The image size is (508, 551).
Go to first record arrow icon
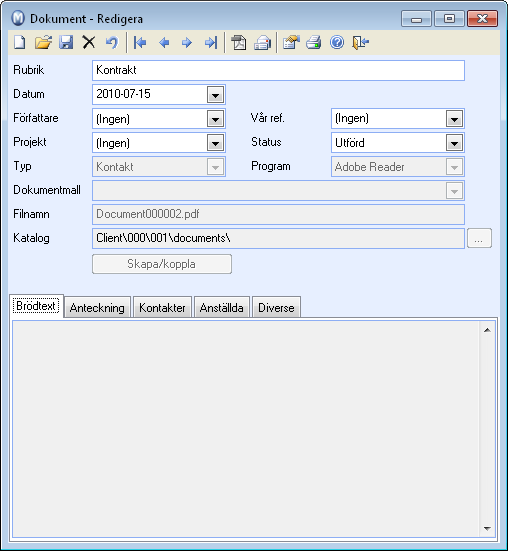click(140, 43)
